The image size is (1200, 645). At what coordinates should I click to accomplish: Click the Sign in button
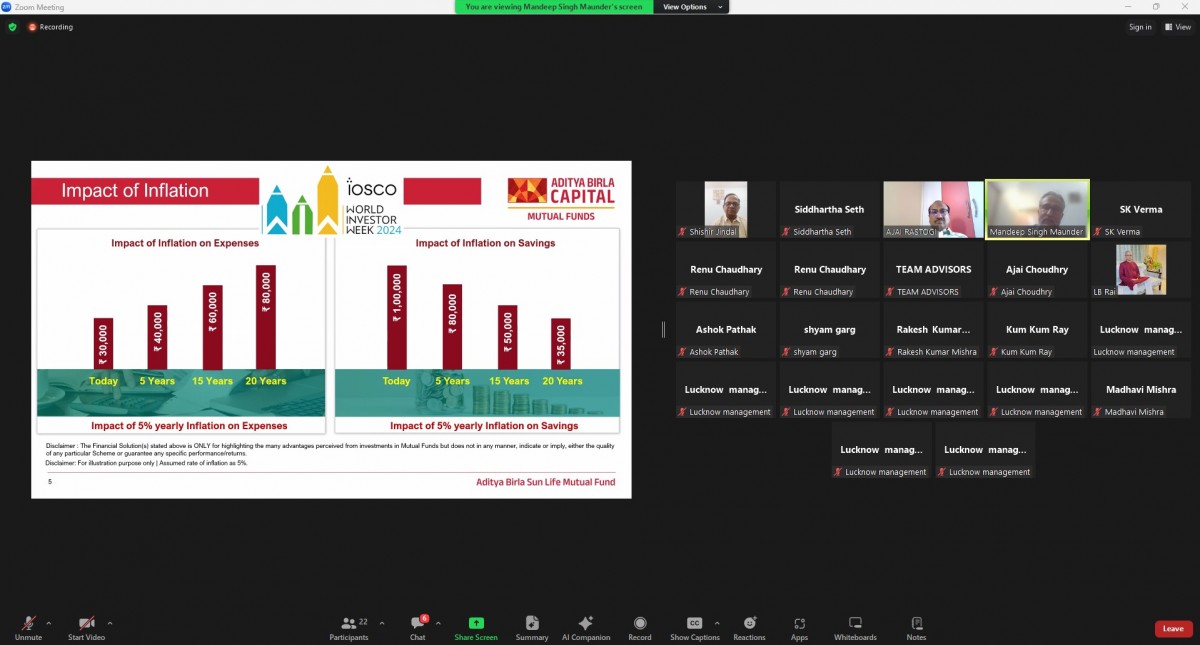[1140, 27]
